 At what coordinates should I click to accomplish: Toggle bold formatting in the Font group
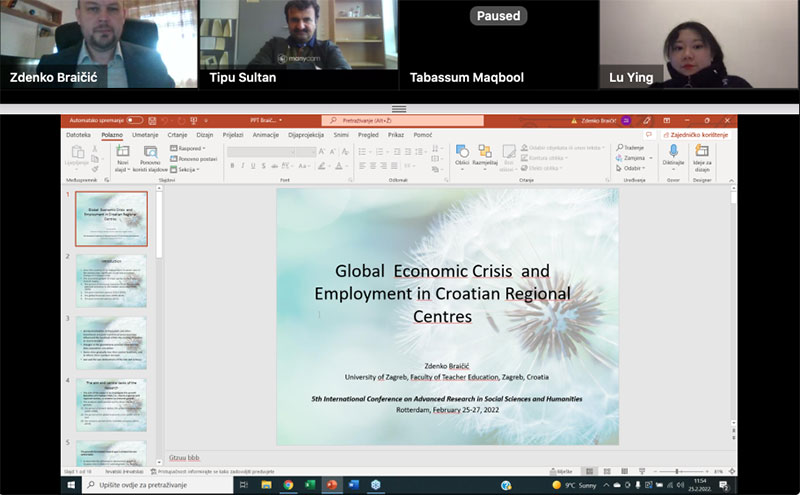(x=231, y=165)
